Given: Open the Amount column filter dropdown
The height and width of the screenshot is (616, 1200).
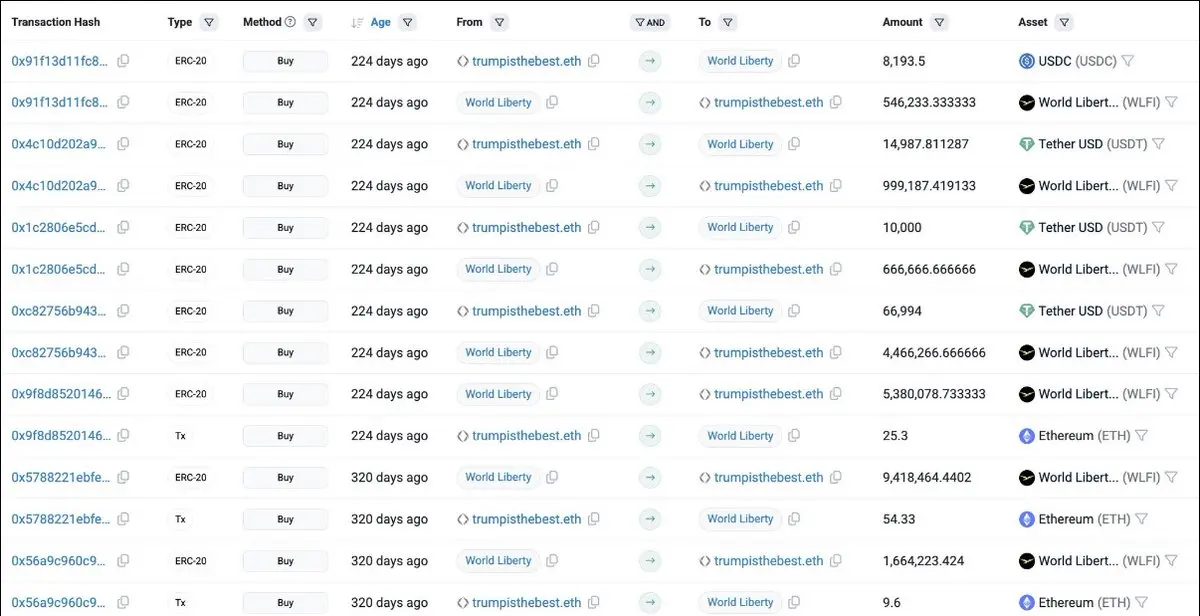Looking at the screenshot, I should tap(939, 22).
